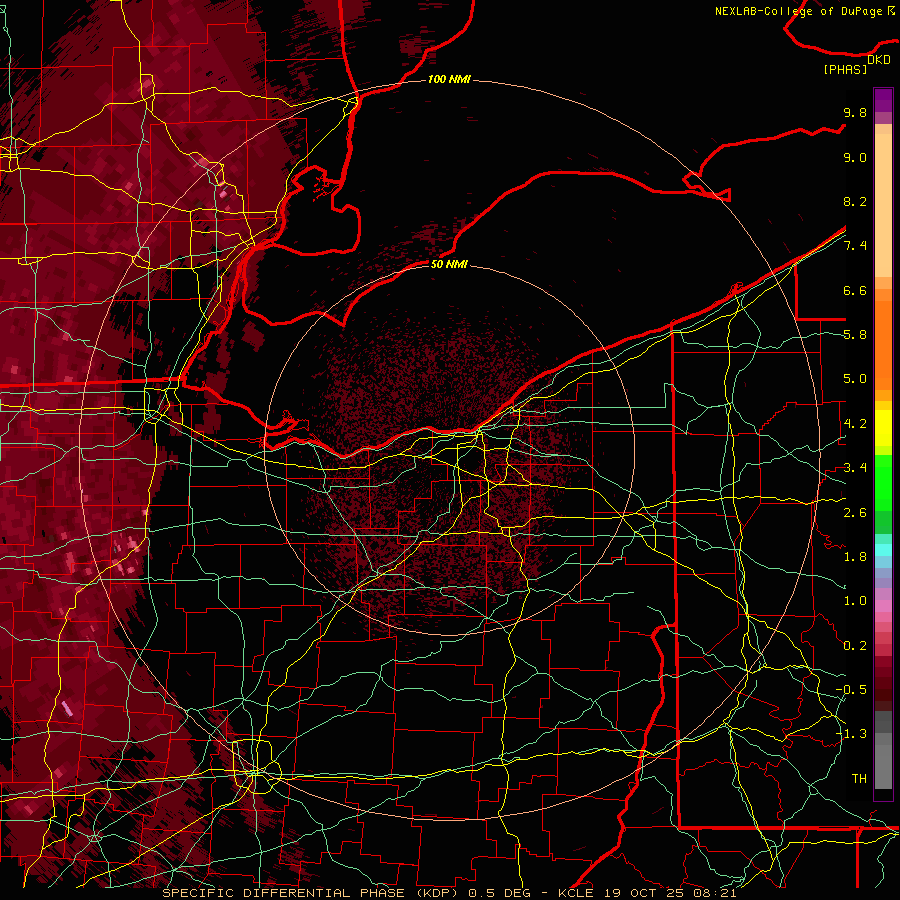The image size is (900, 900).
Task: Click the 50 NMI range ring label
Action: [449, 264]
